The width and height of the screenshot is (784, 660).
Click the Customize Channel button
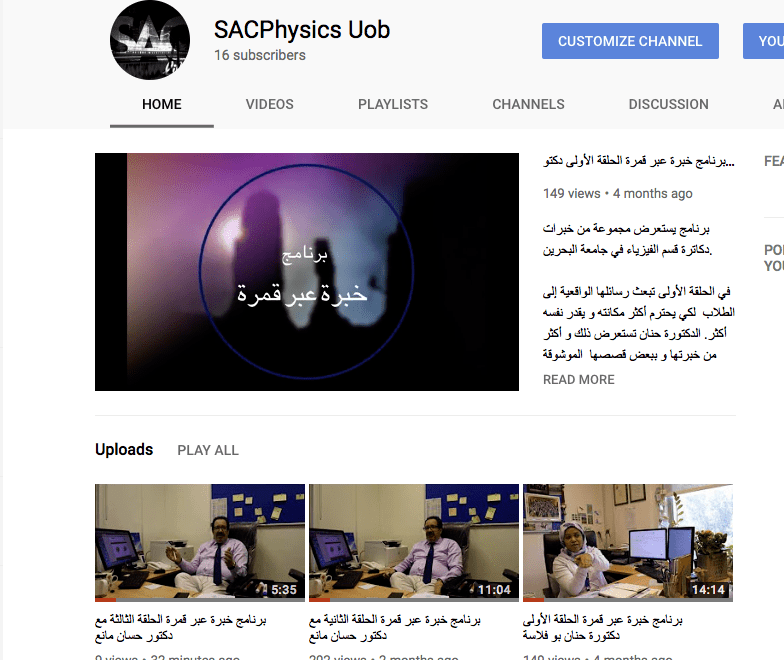coord(630,41)
